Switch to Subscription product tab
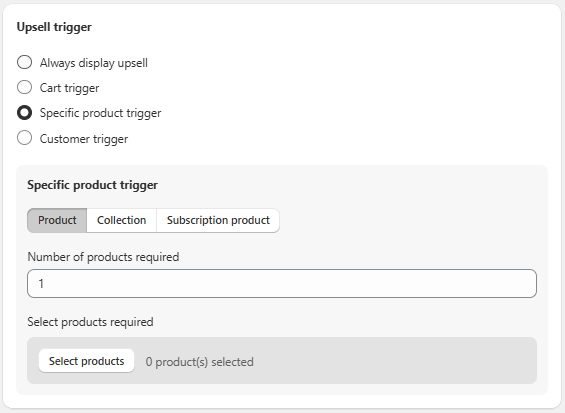 [218, 220]
